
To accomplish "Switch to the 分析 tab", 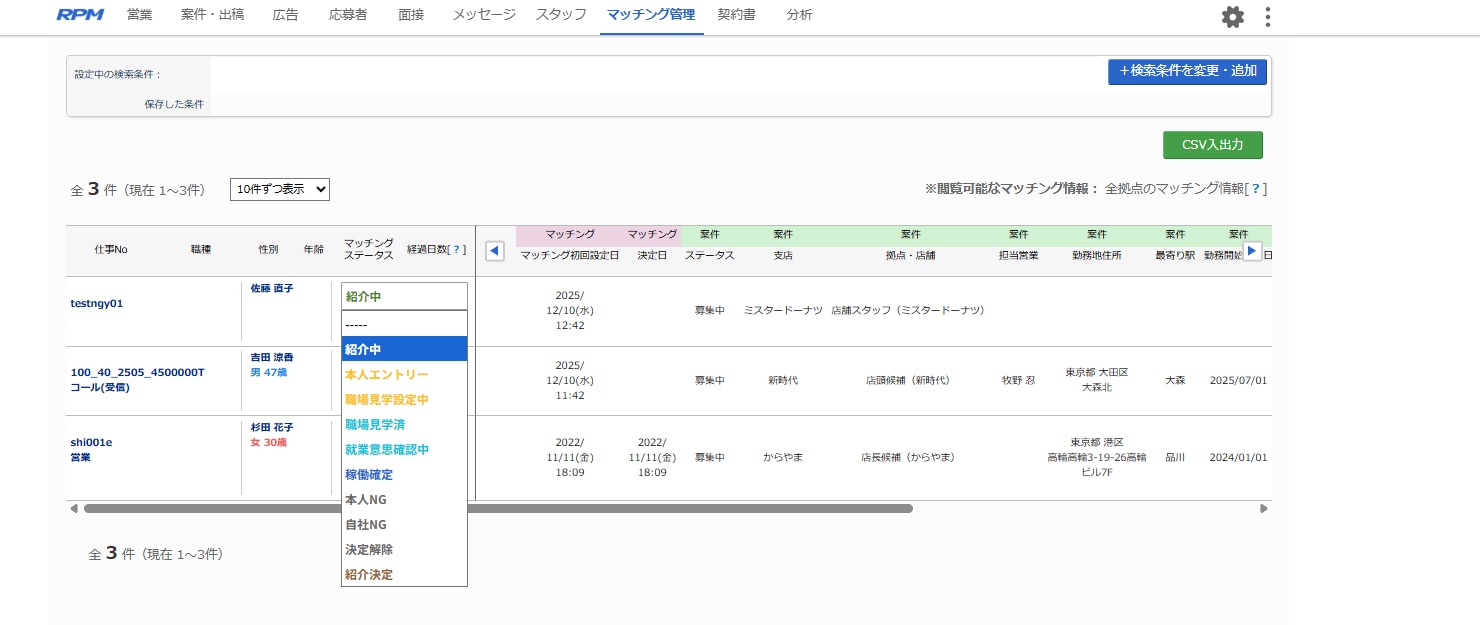I will click(x=799, y=15).
